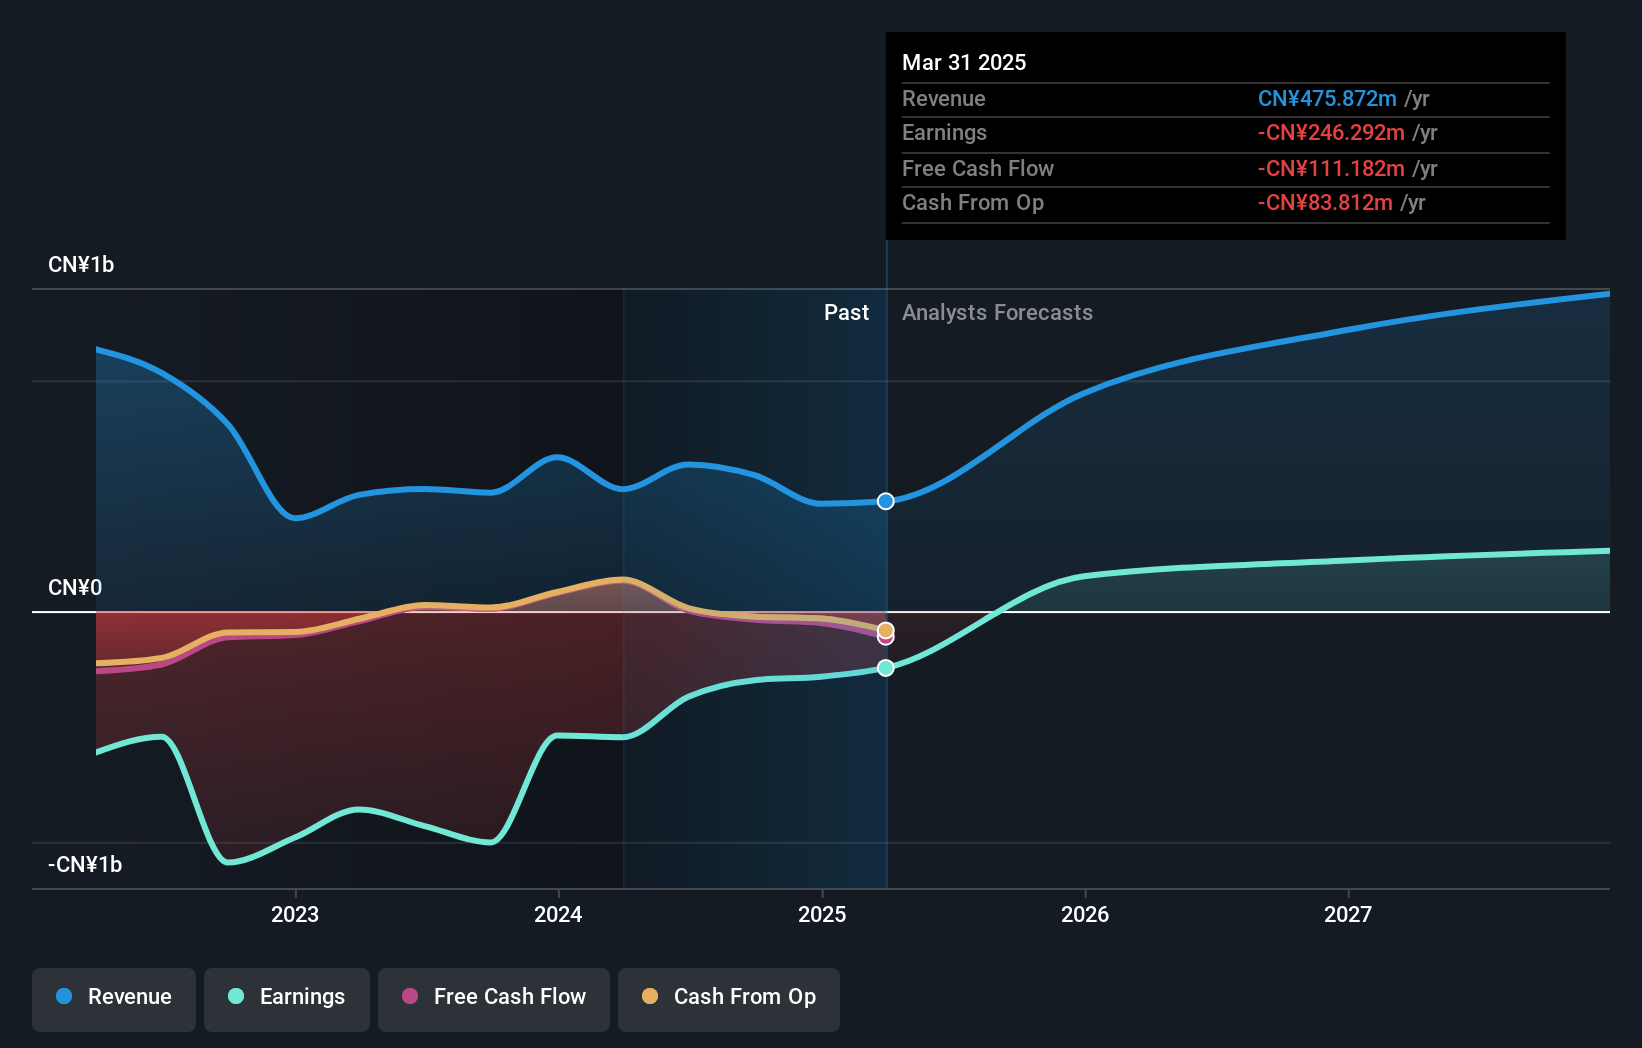Click the Past label on chart

pos(846,312)
